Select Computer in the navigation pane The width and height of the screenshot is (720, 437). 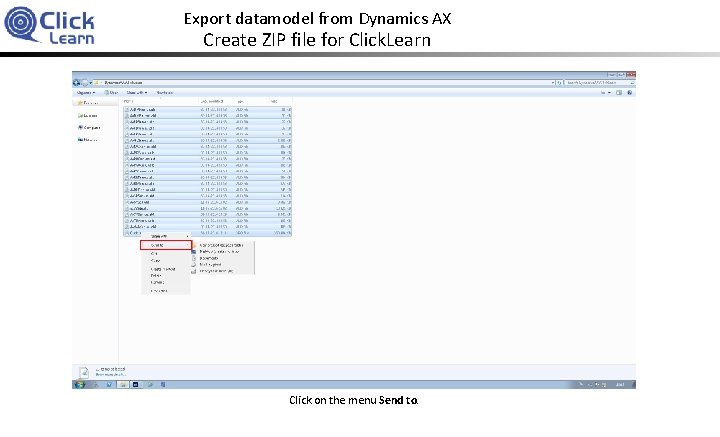click(x=89, y=128)
